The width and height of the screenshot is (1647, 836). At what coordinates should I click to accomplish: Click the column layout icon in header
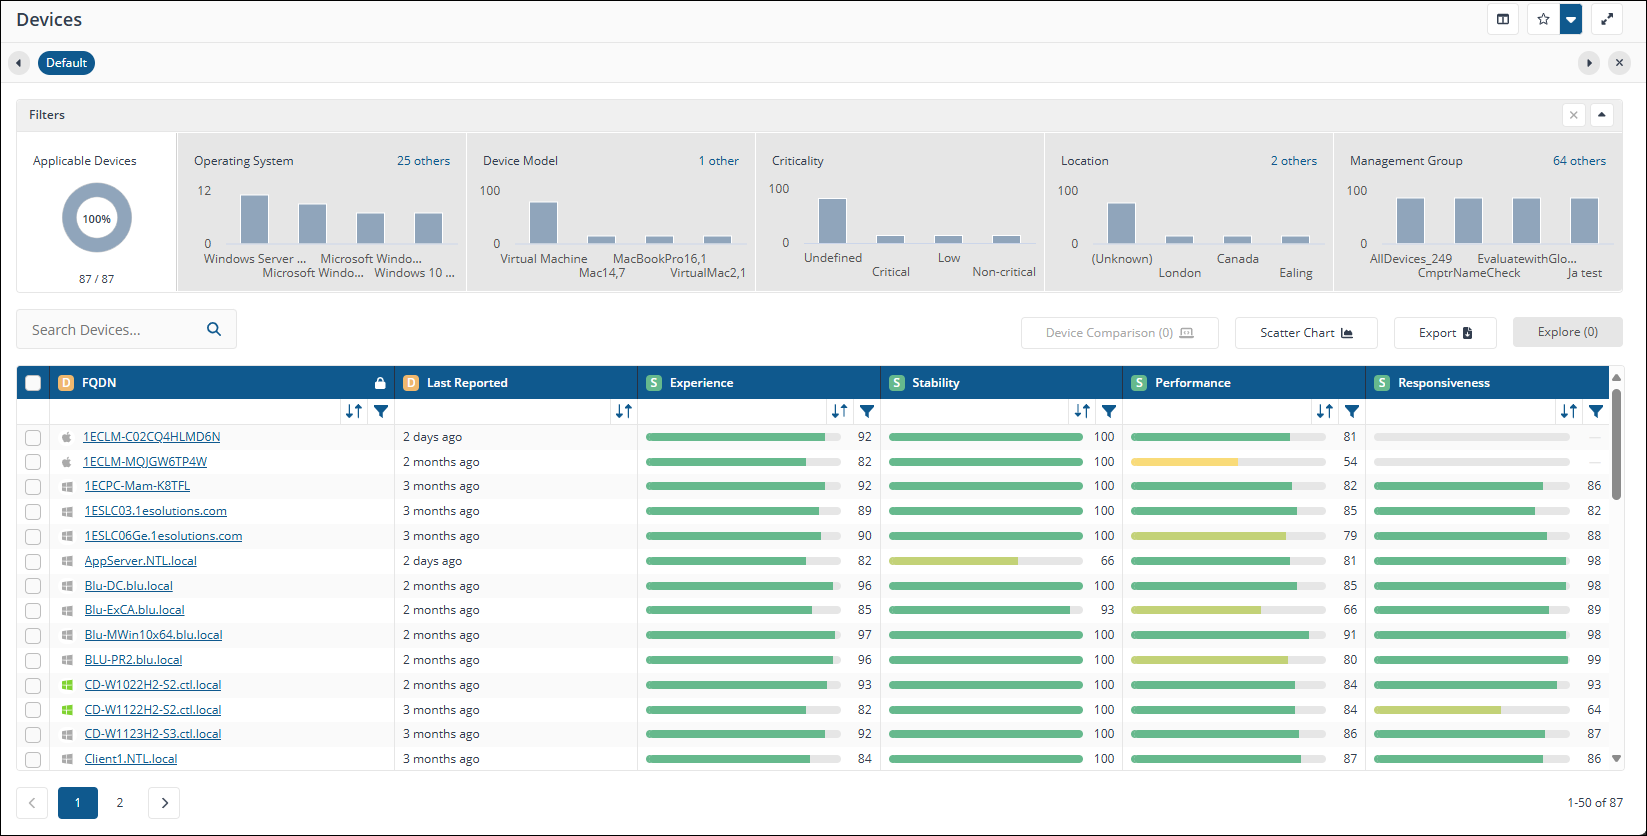click(1502, 19)
